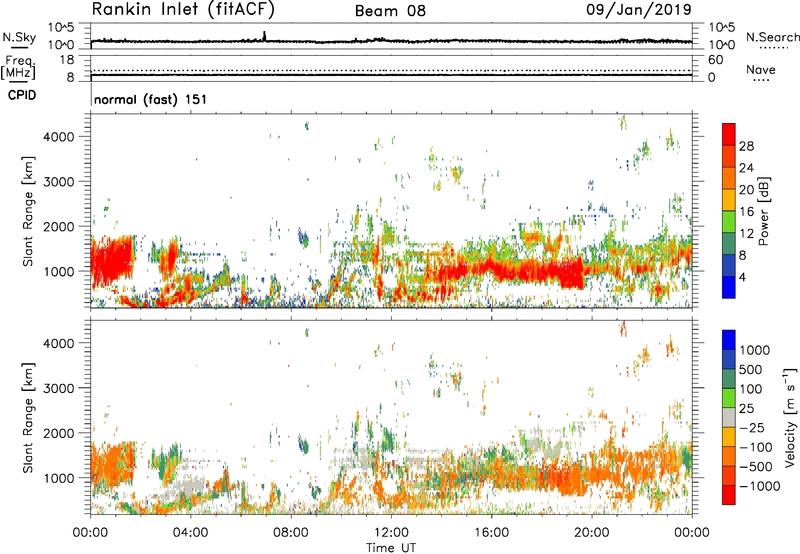Click the red top segment of the Power color bar
This screenshot has width=800, height=554.
coord(728,134)
